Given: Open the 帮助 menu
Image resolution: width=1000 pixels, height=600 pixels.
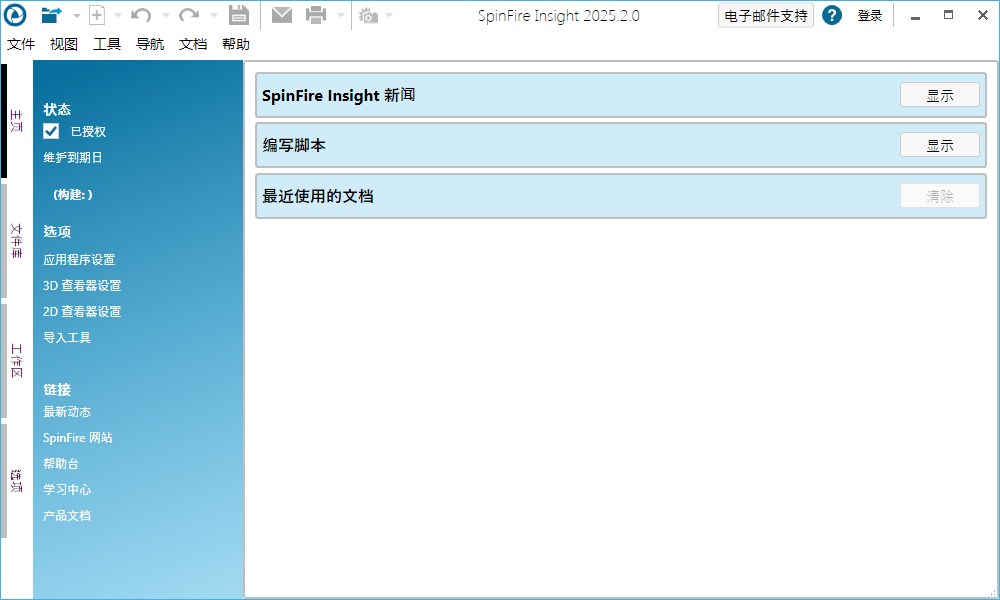Looking at the screenshot, I should click(x=236, y=44).
